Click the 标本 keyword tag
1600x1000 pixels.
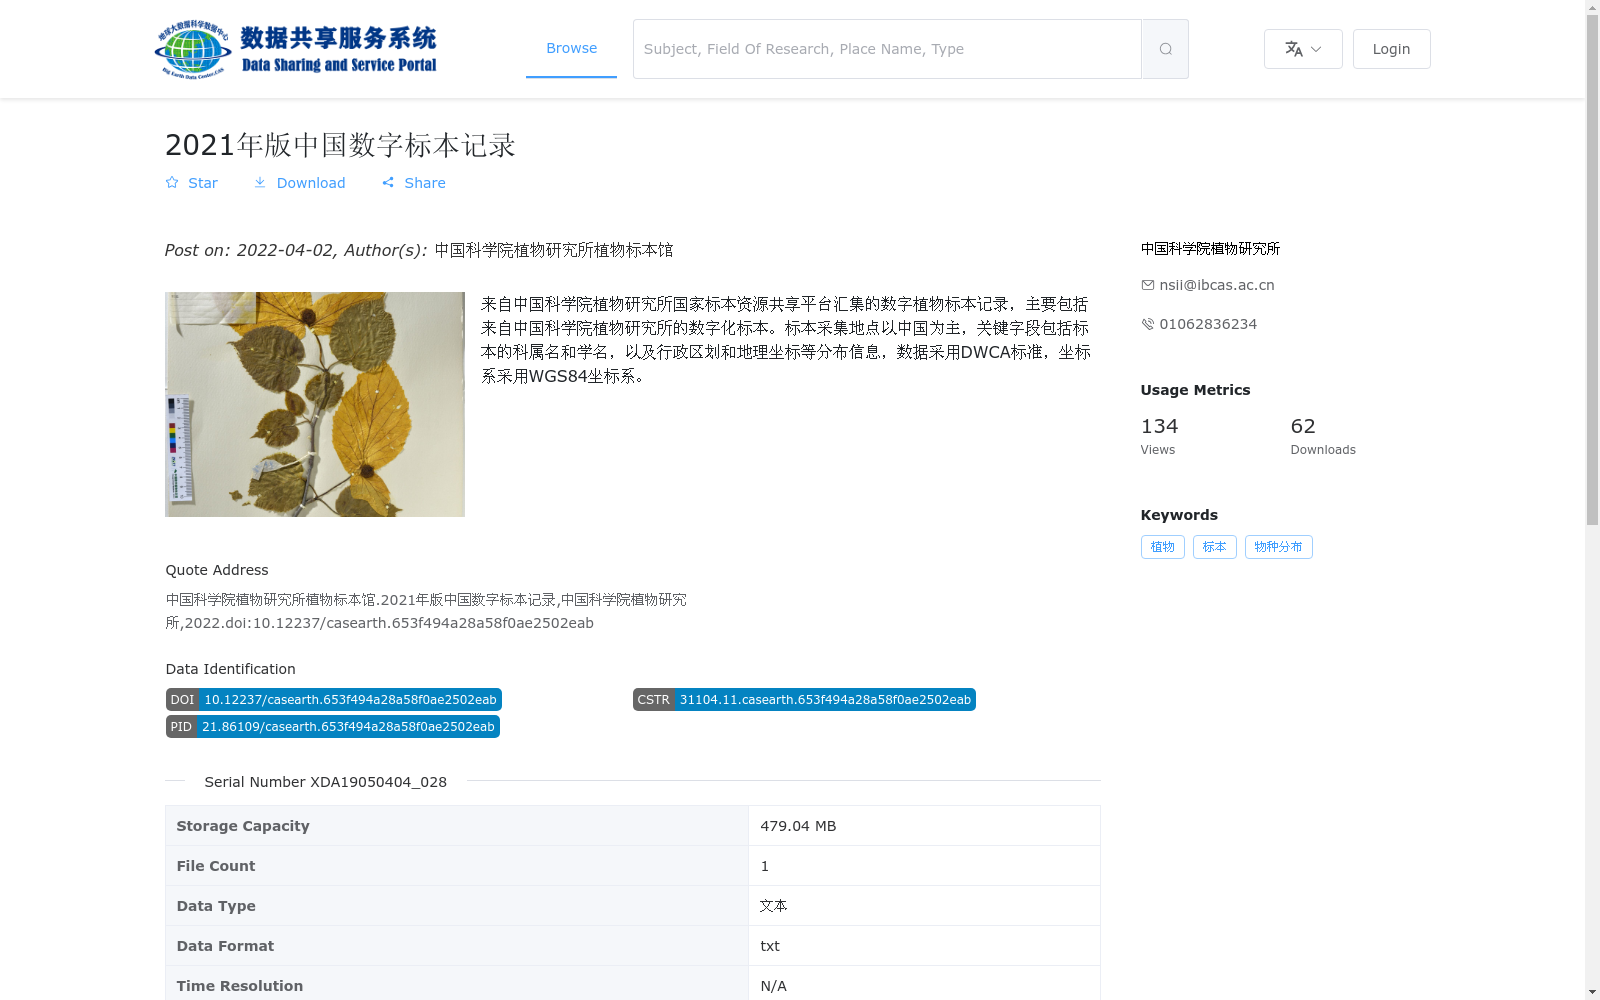tap(1215, 547)
